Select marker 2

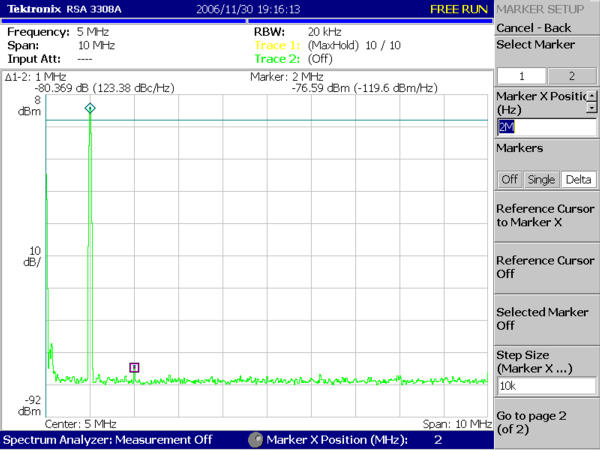coord(570,77)
